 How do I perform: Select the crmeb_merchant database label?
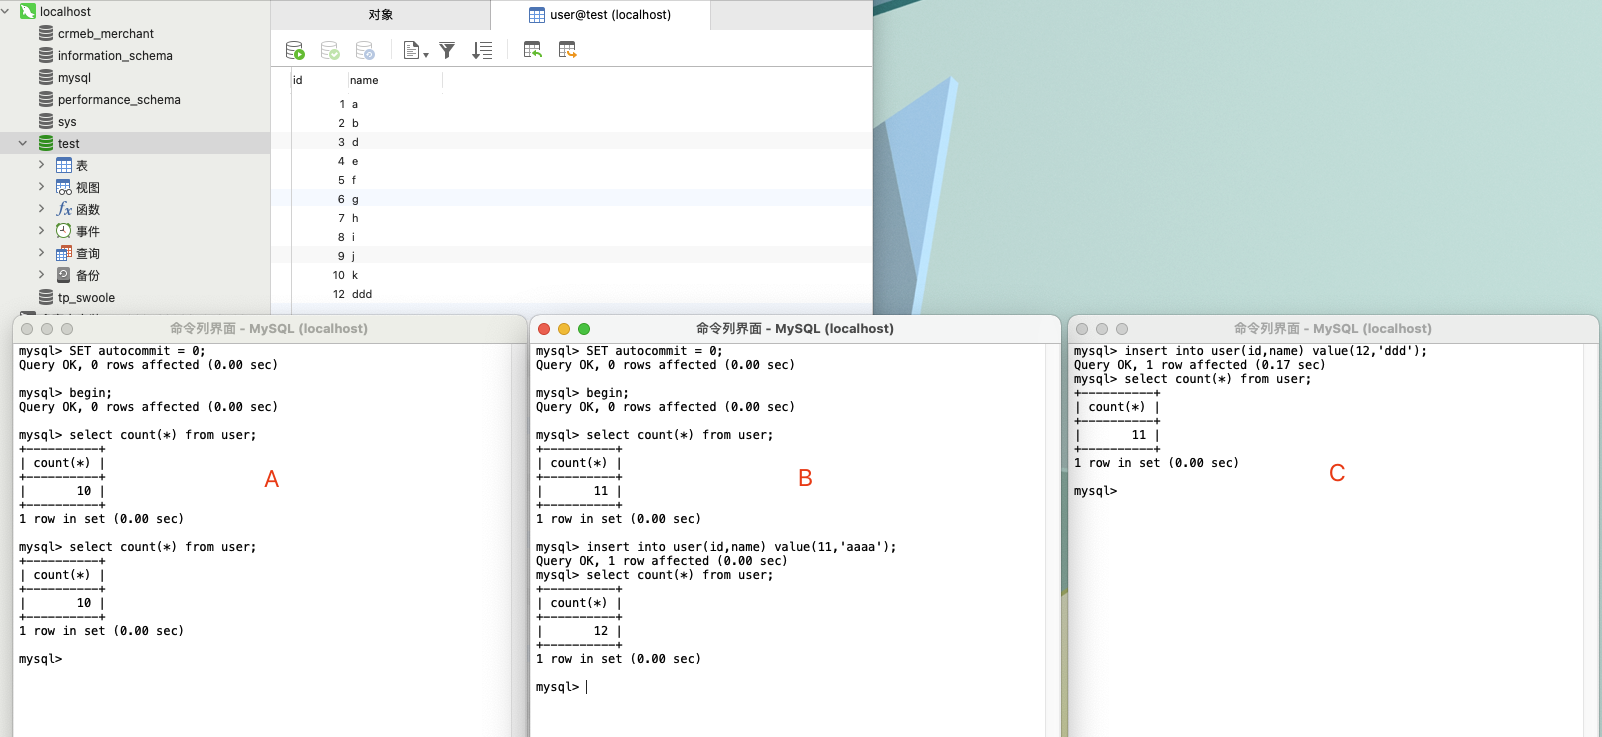click(x=106, y=33)
